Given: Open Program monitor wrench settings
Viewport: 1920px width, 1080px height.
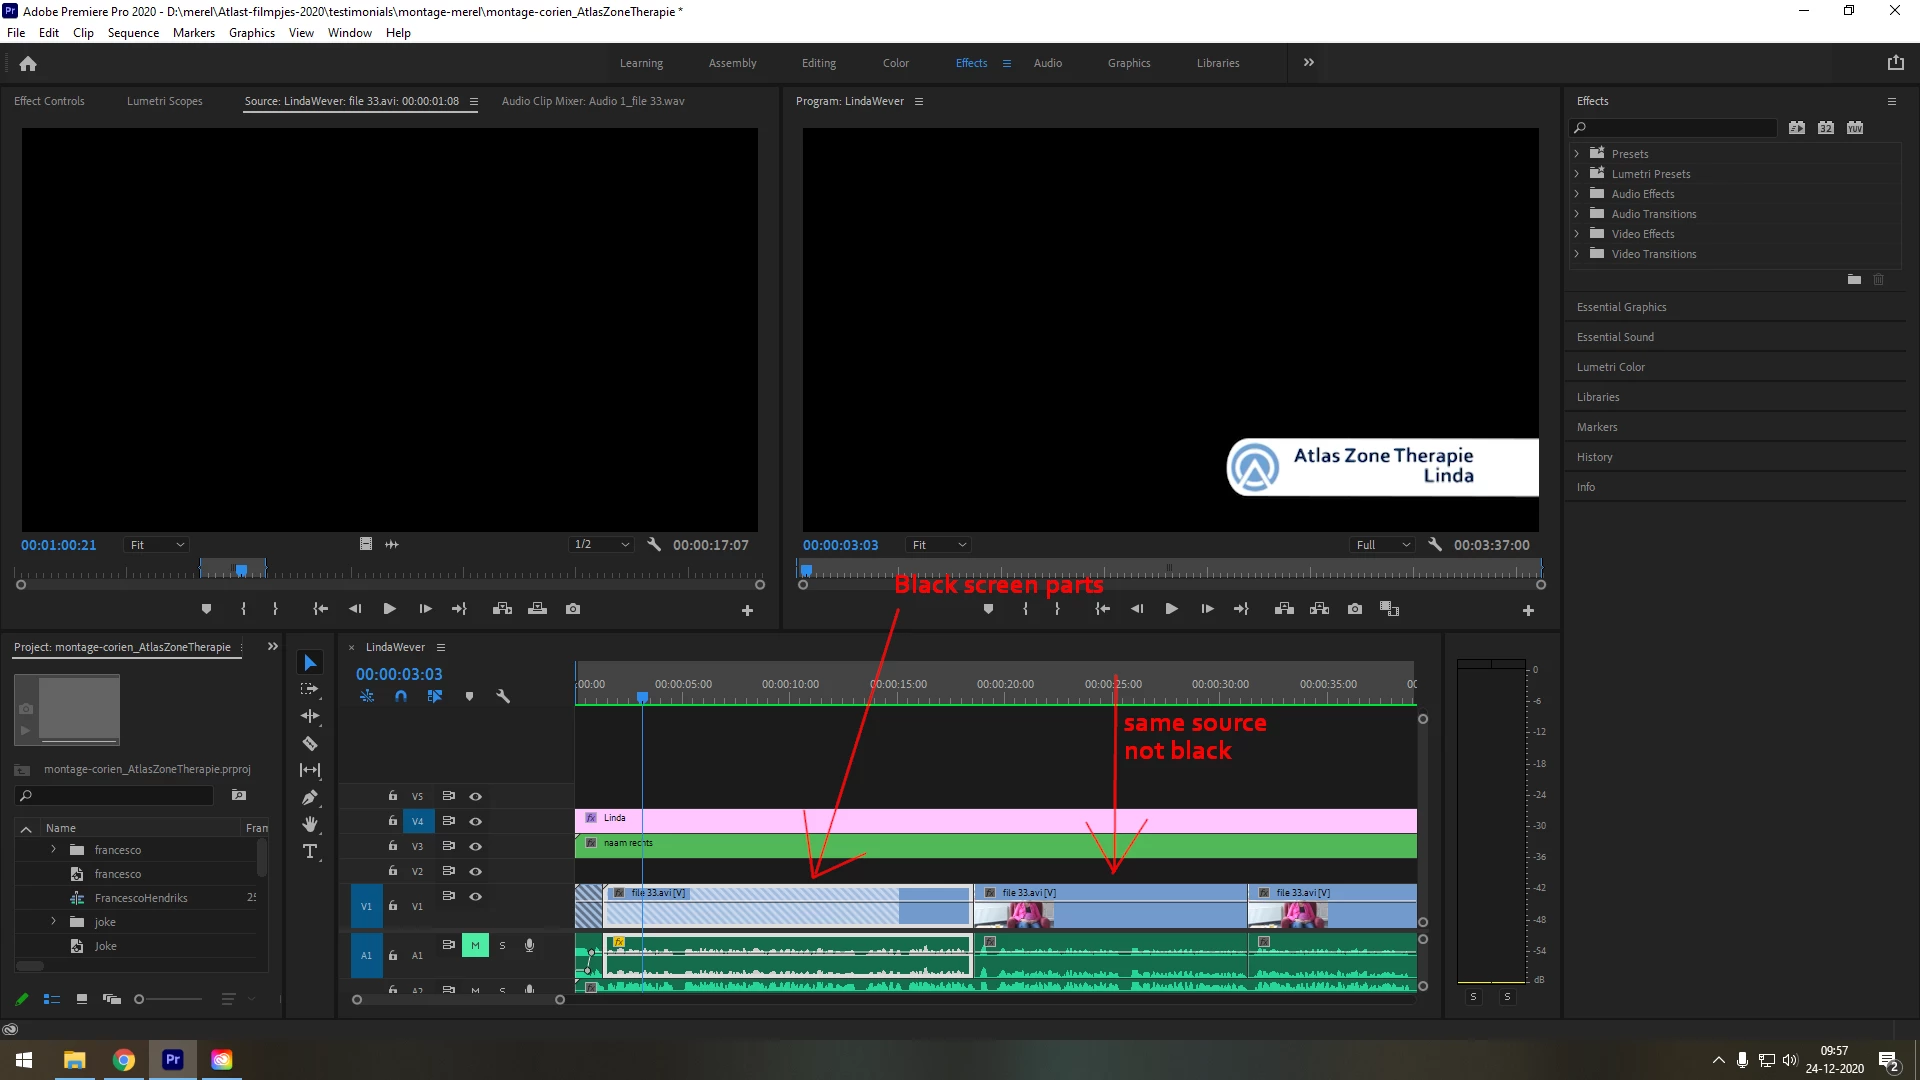Looking at the screenshot, I should pyautogui.click(x=1435, y=545).
